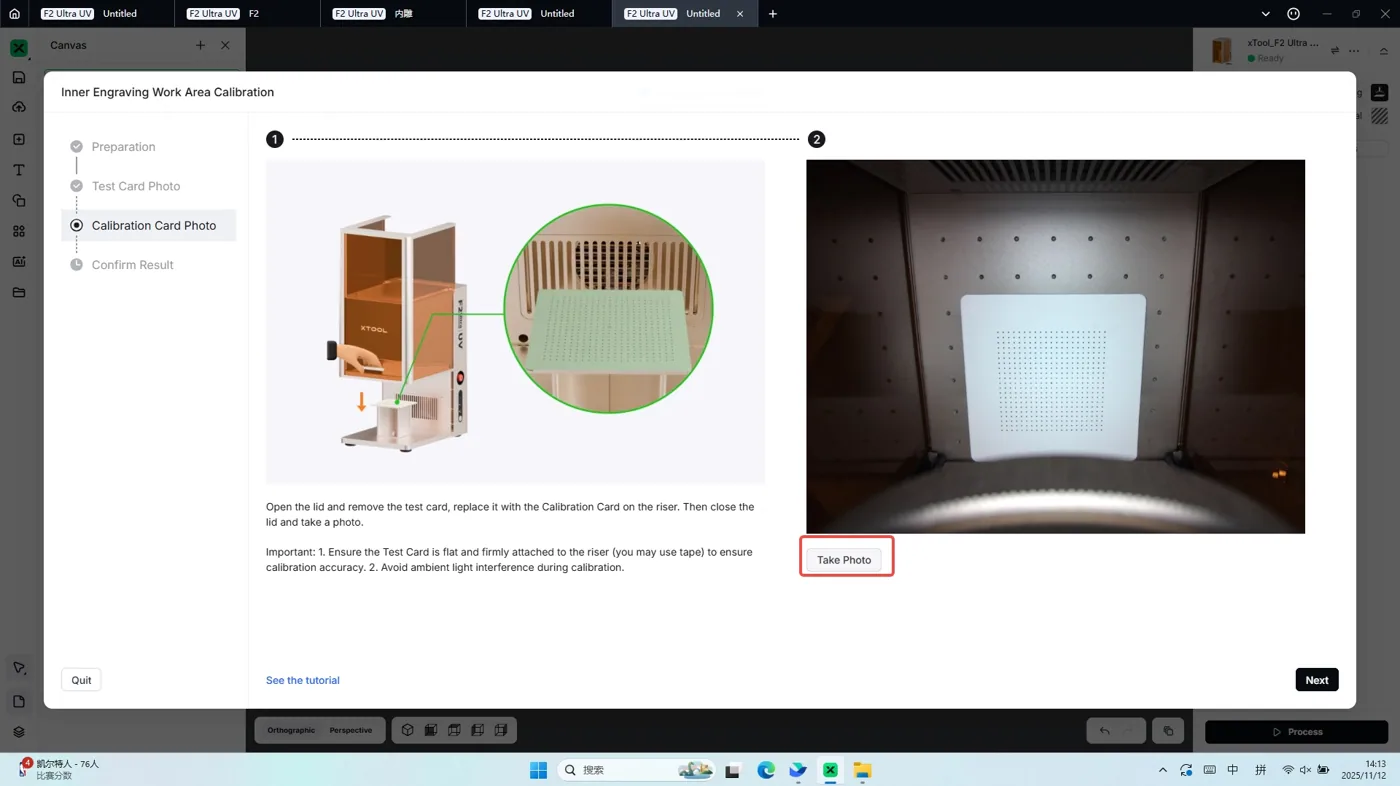The height and width of the screenshot is (786, 1400).
Task: Click the calibration card illustration
Action: 515,322
